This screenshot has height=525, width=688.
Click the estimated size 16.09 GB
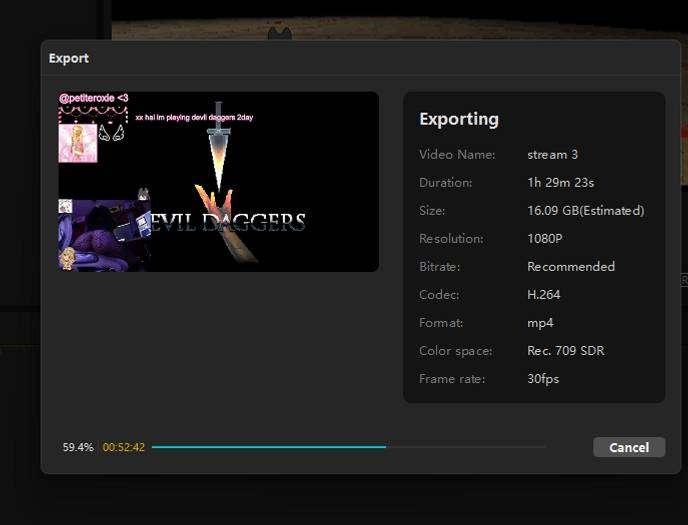(x=586, y=211)
